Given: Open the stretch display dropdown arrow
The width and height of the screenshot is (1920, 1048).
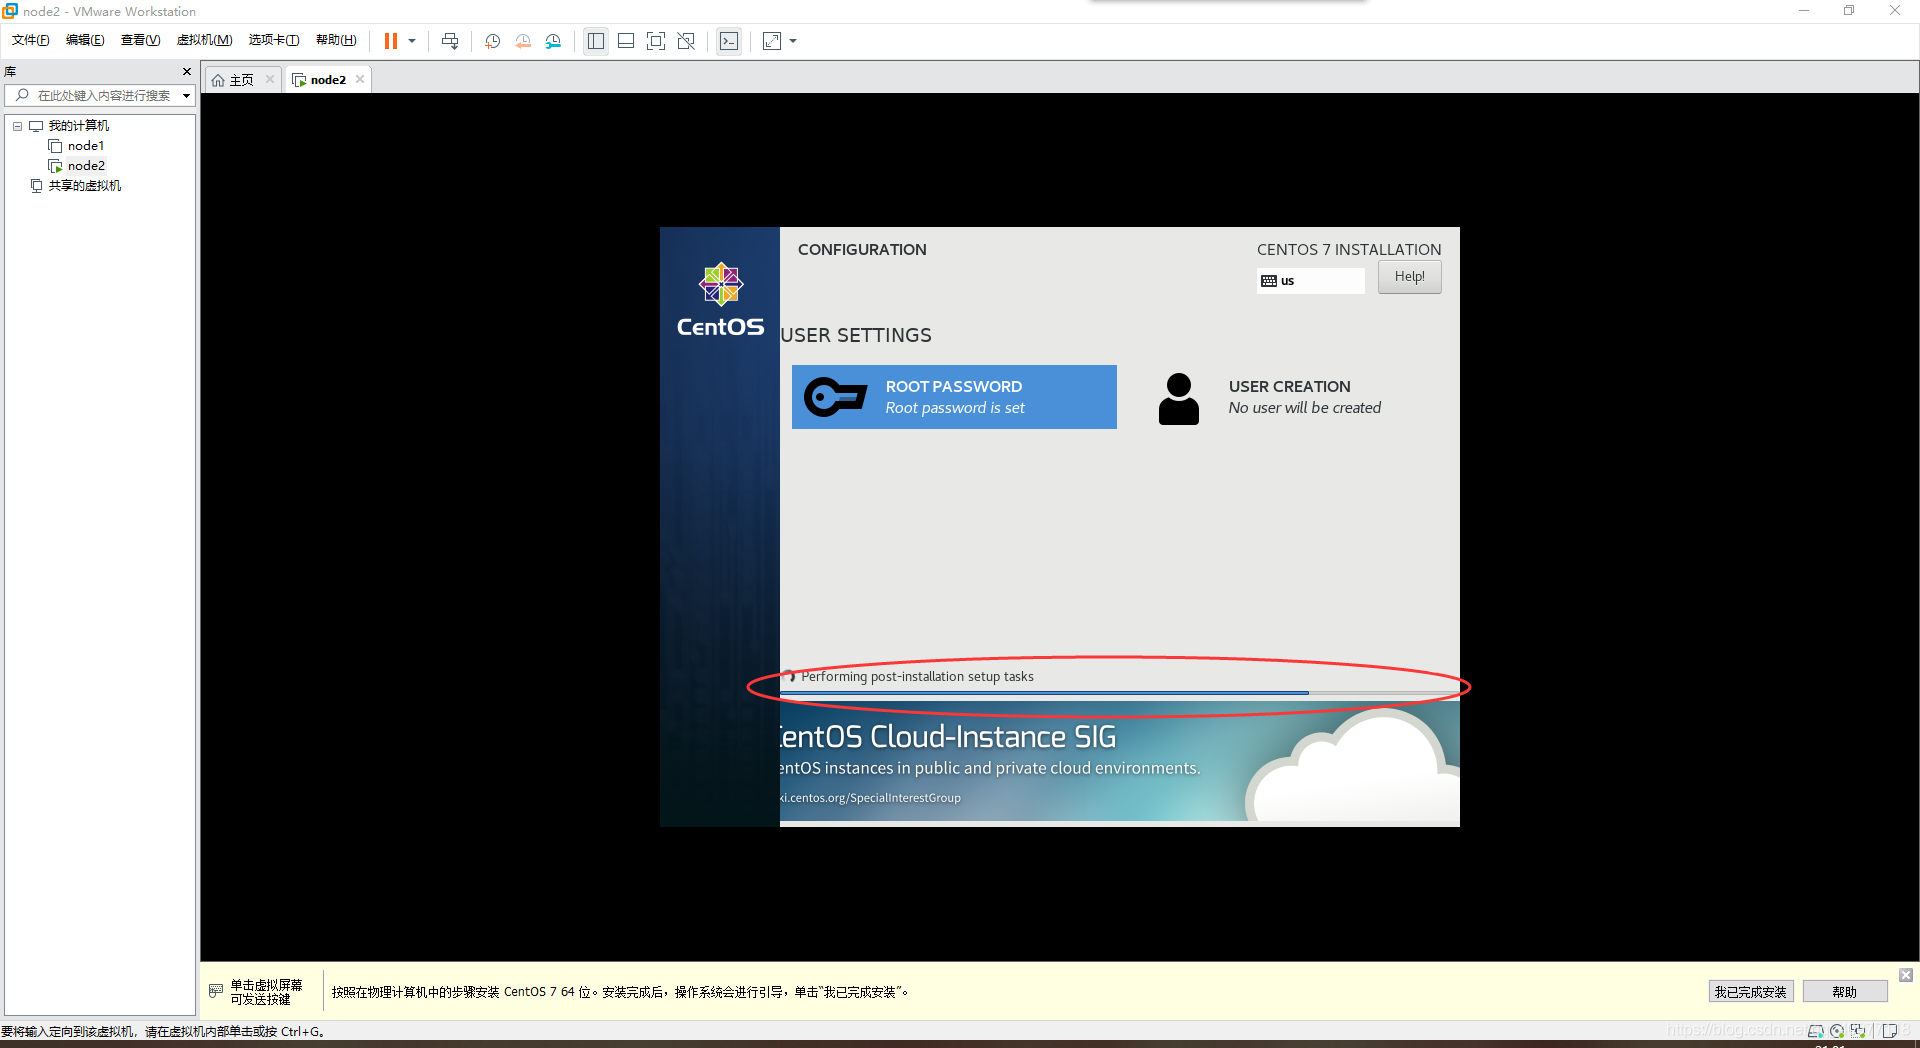Looking at the screenshot, I should pyautogui.click(x=793, y=41).
